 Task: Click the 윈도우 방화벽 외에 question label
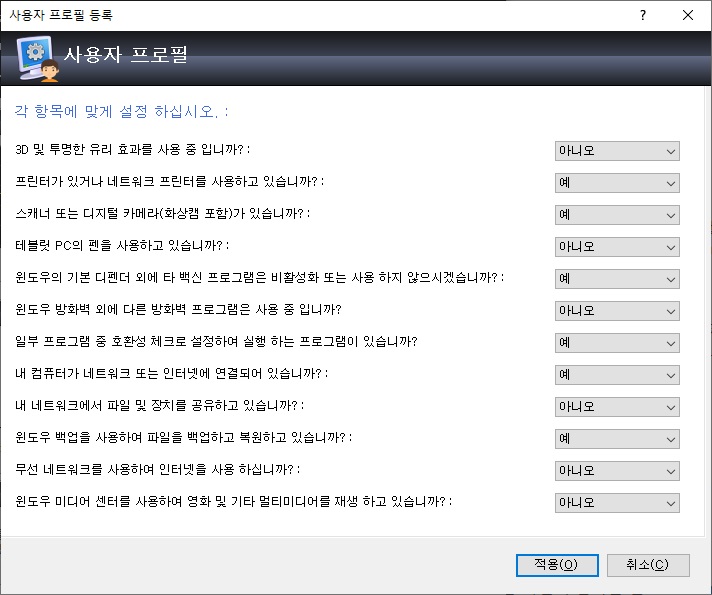[178, 309]
